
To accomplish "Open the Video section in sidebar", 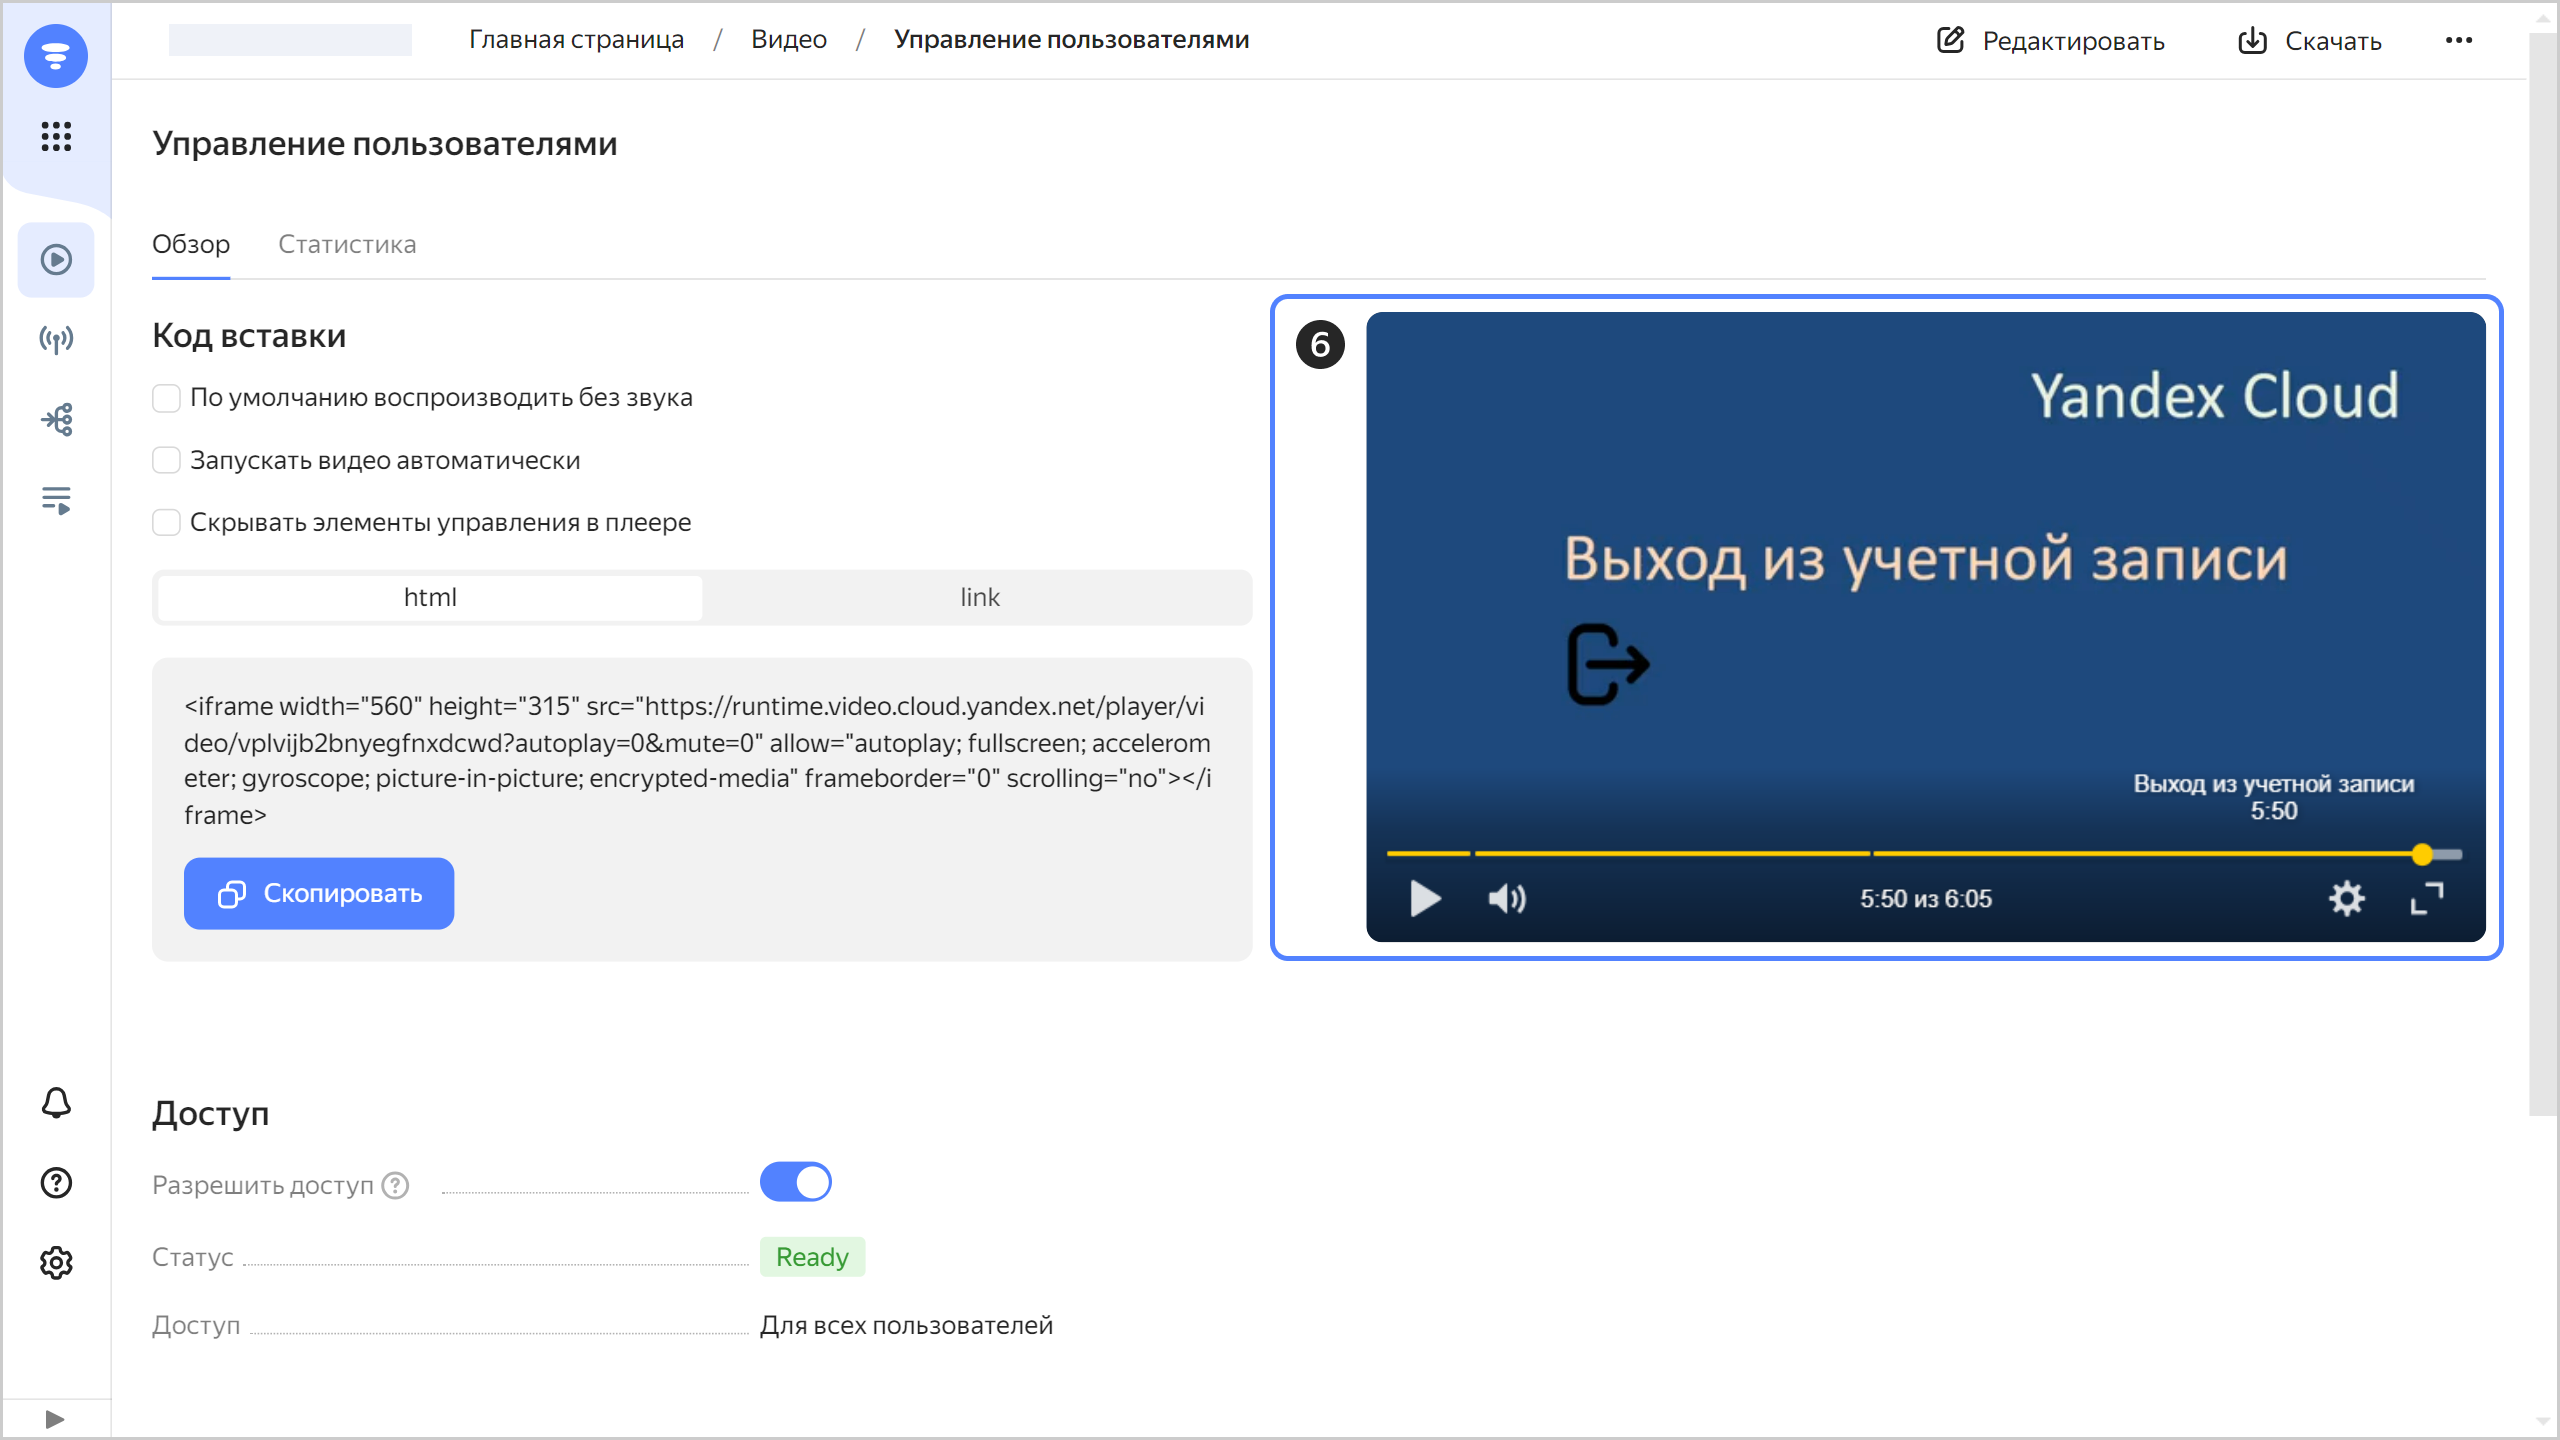I will pos(56,260).
